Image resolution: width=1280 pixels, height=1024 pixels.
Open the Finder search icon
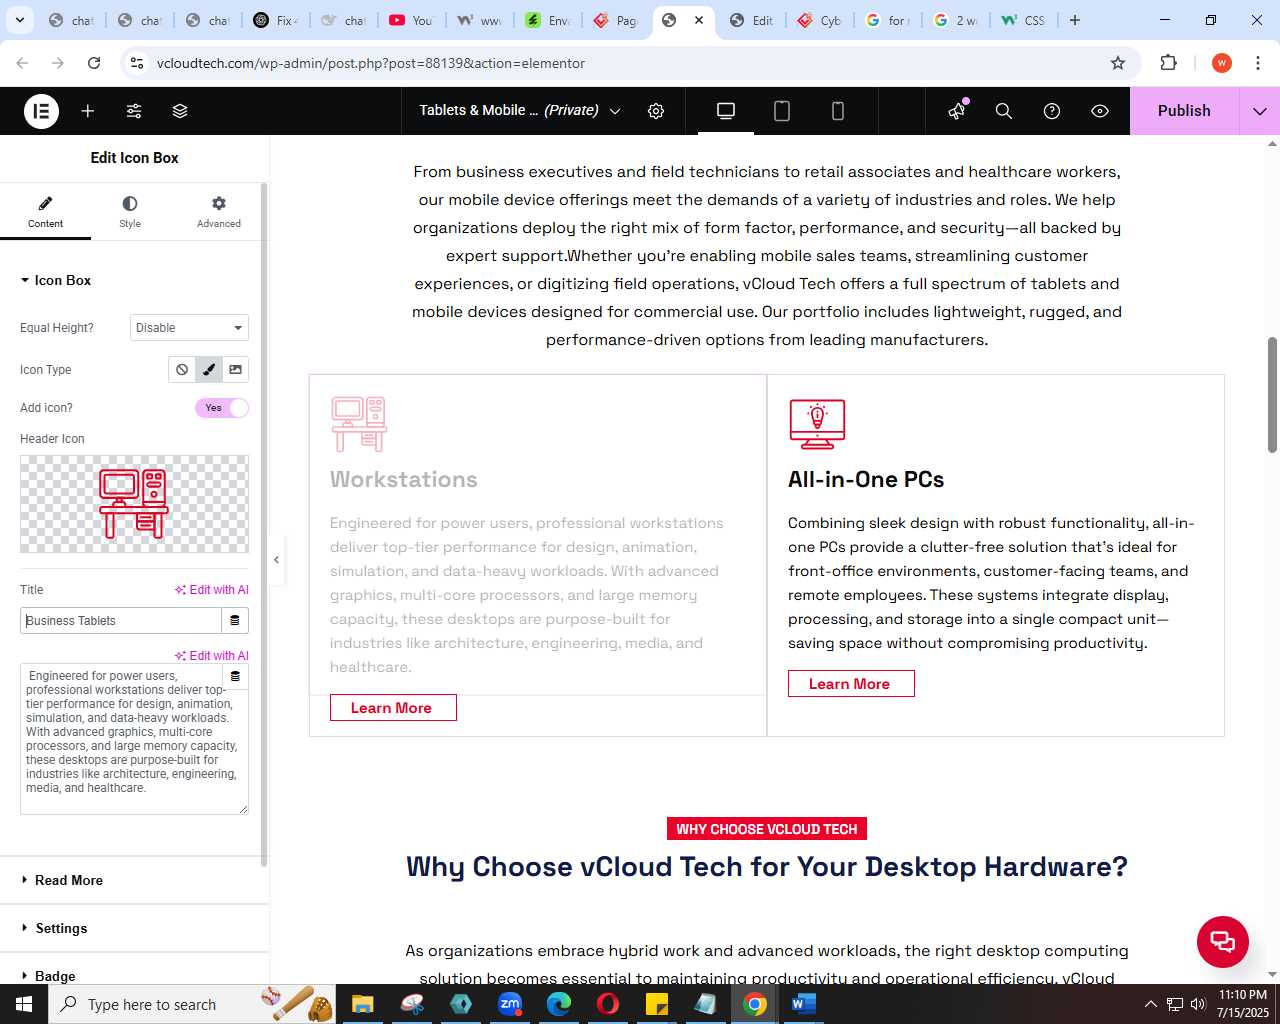(x=1004, y=111)
